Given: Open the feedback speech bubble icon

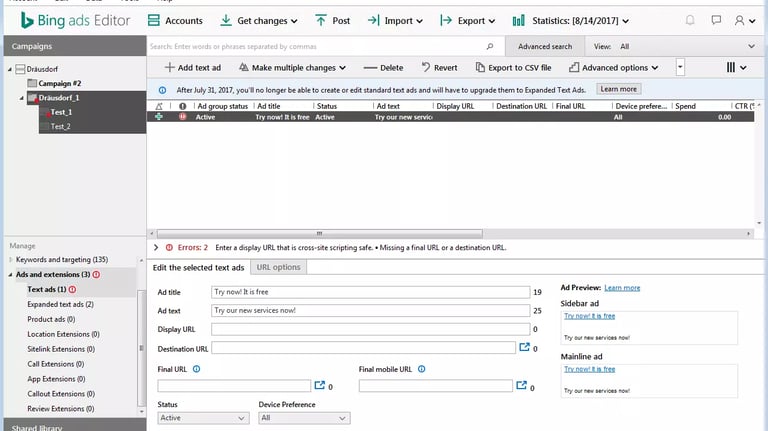Looking at the screenshot, I should pyautogui.click(x=716, y=20).
